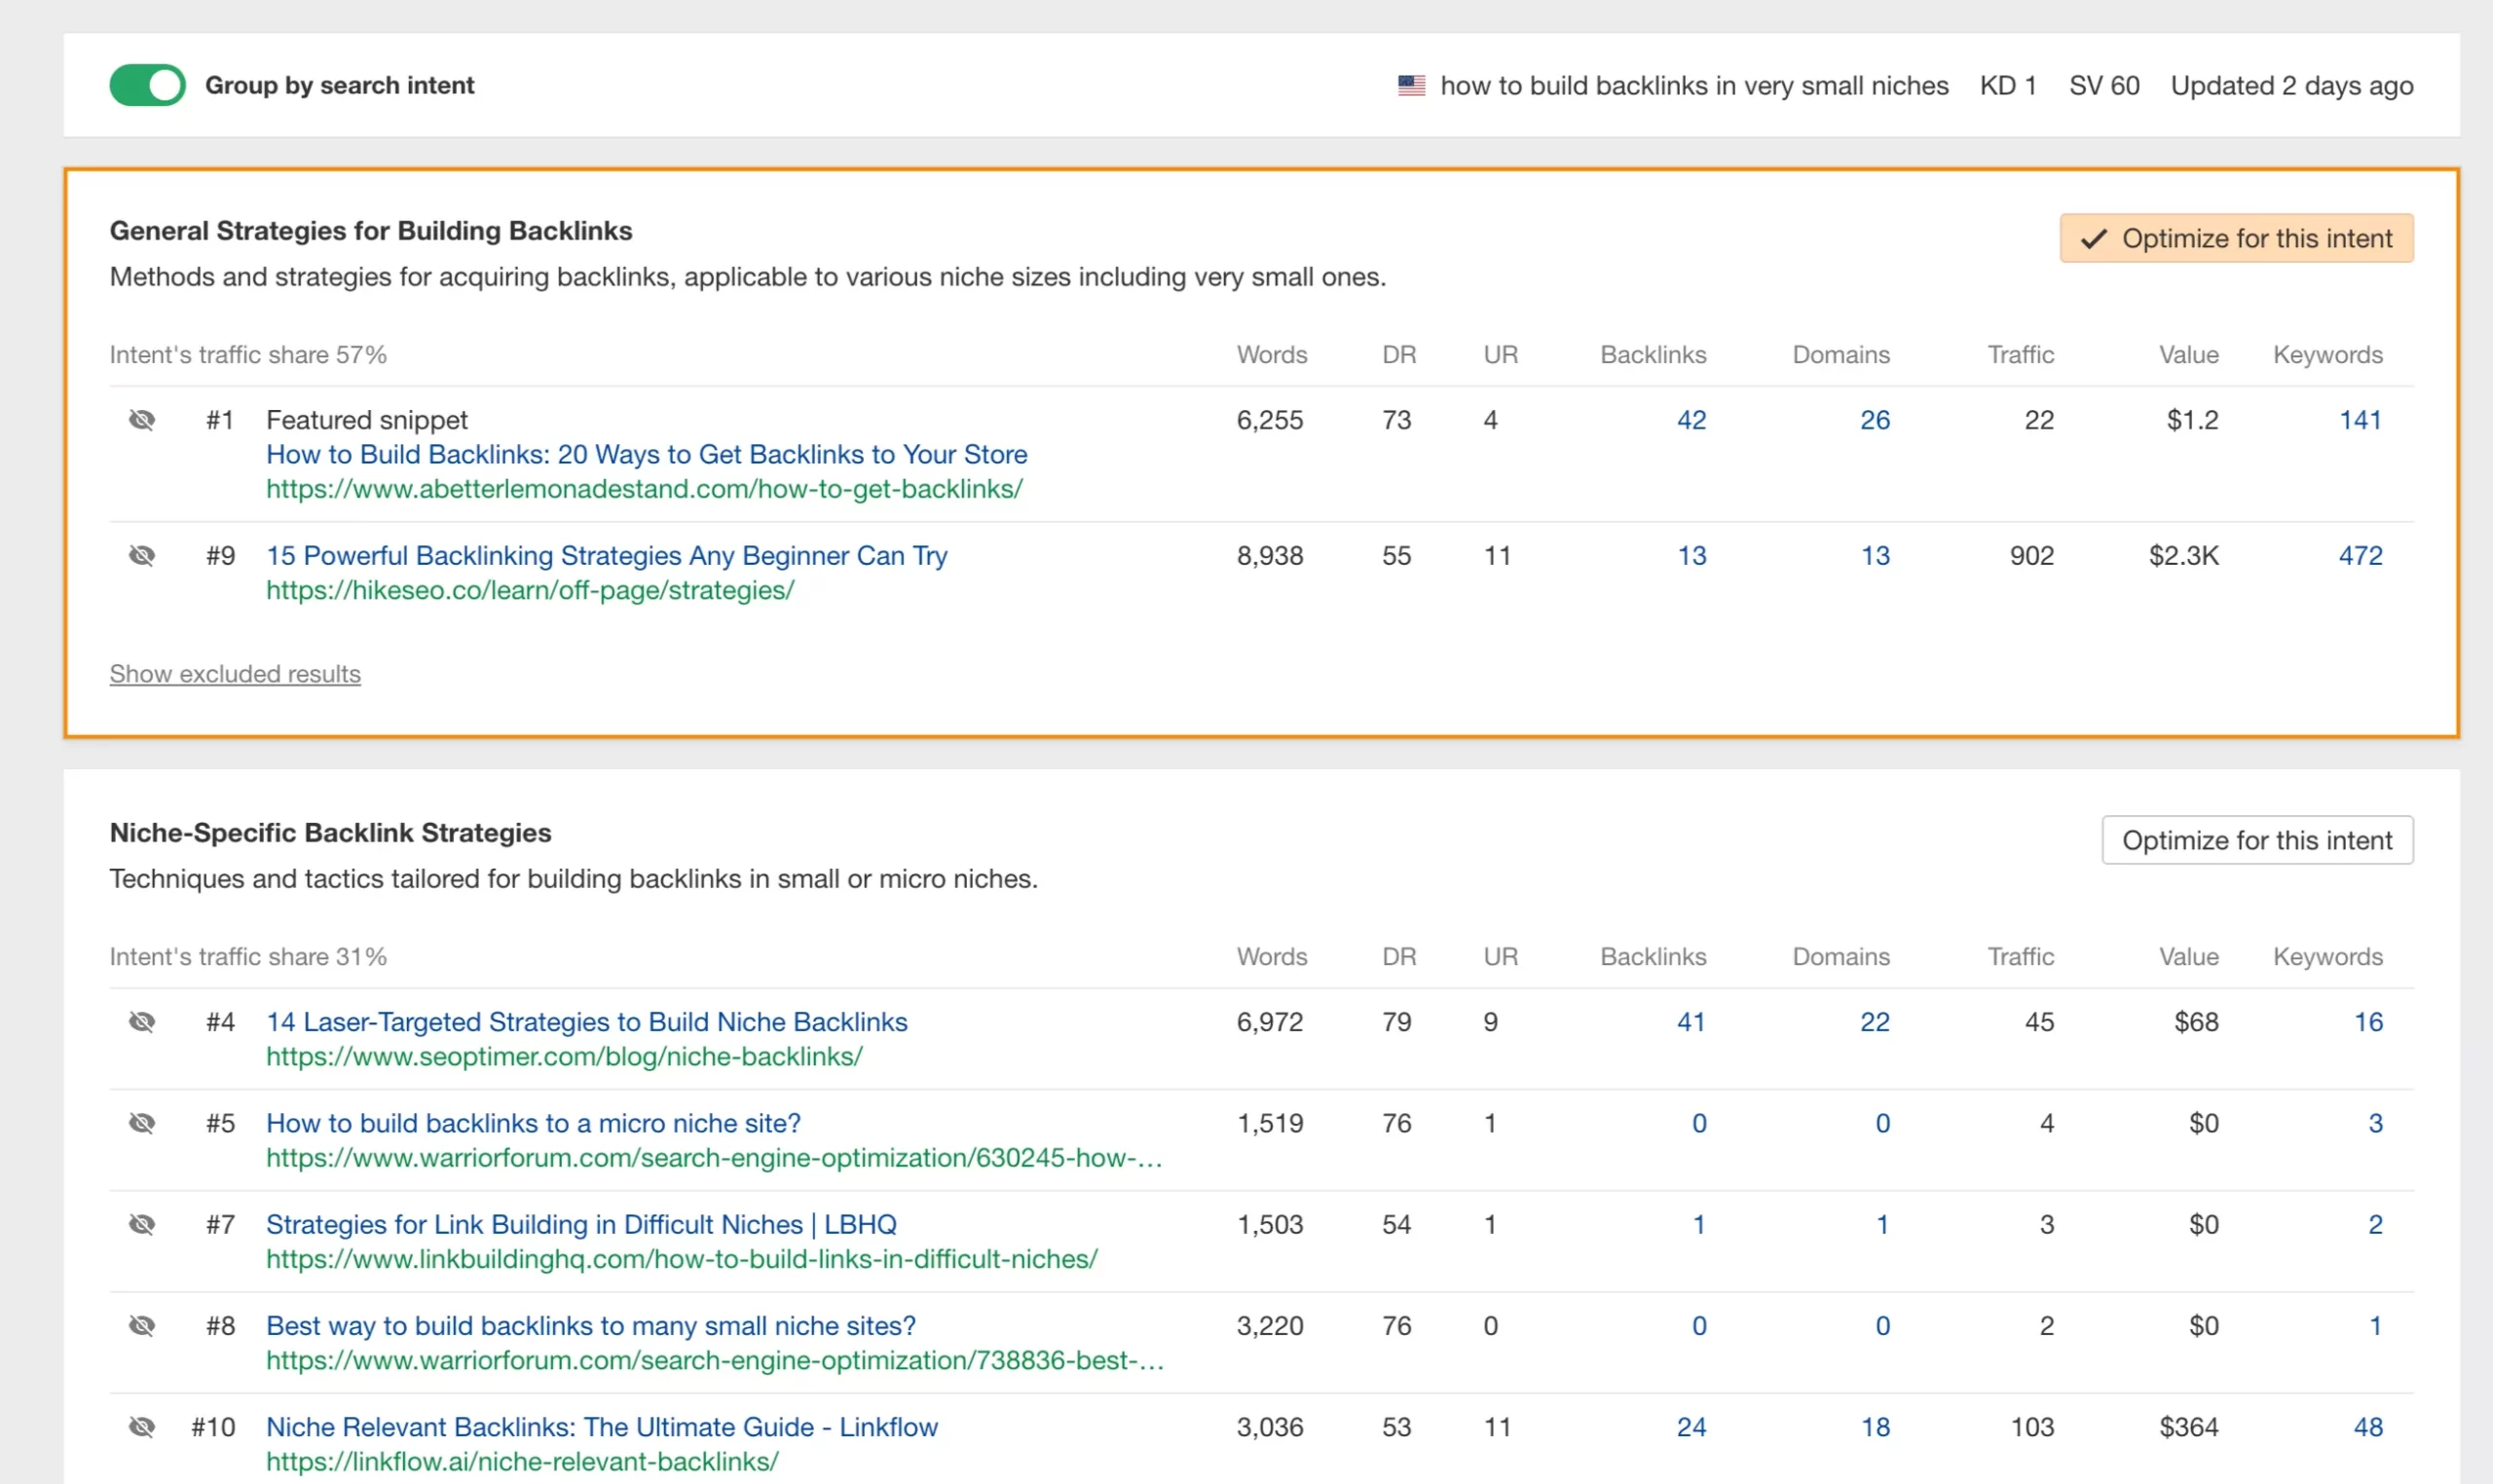Open Niche Relevant Backlinks: The Ultimate Guide link
The width and height of the screenshot is (2493, 1484).
tap(602, 1427)
